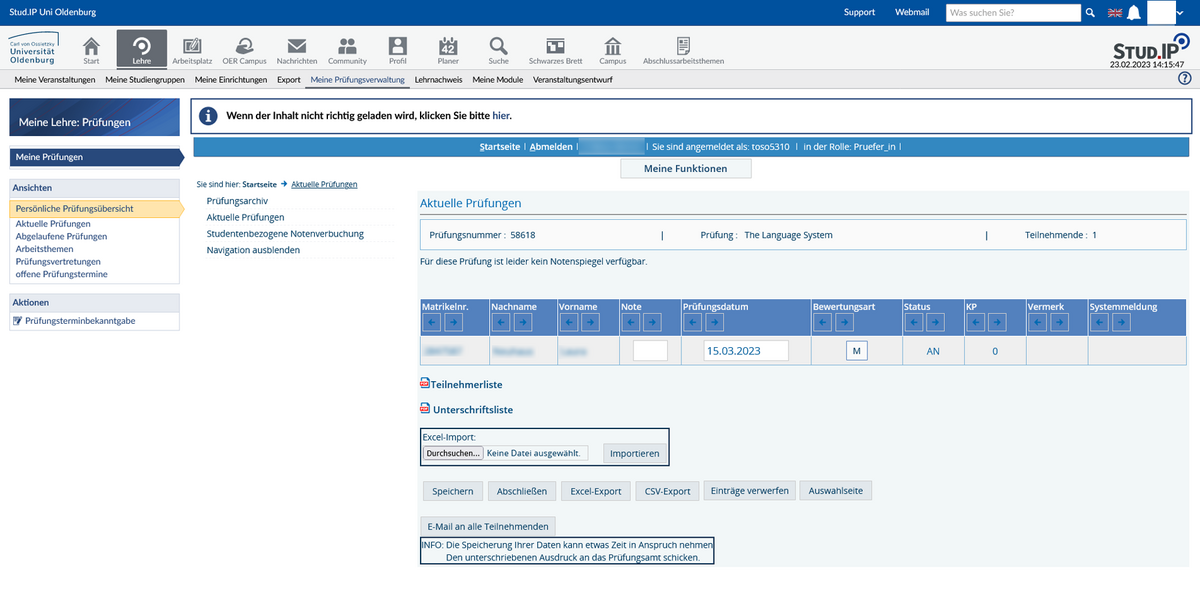Select Arbeitsthemen in sidebar
Image resolution: width=1200 pixels, height=601 pixels.
tap(44, 249)
